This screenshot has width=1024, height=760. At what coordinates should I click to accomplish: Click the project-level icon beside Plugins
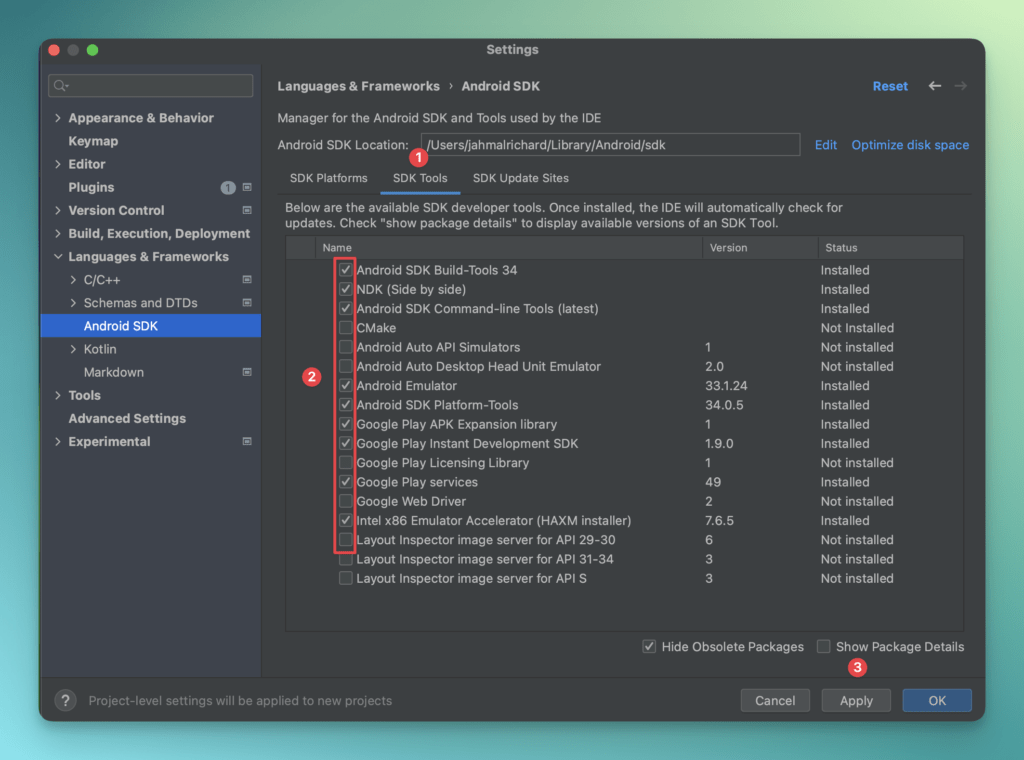tap(247, 187)
